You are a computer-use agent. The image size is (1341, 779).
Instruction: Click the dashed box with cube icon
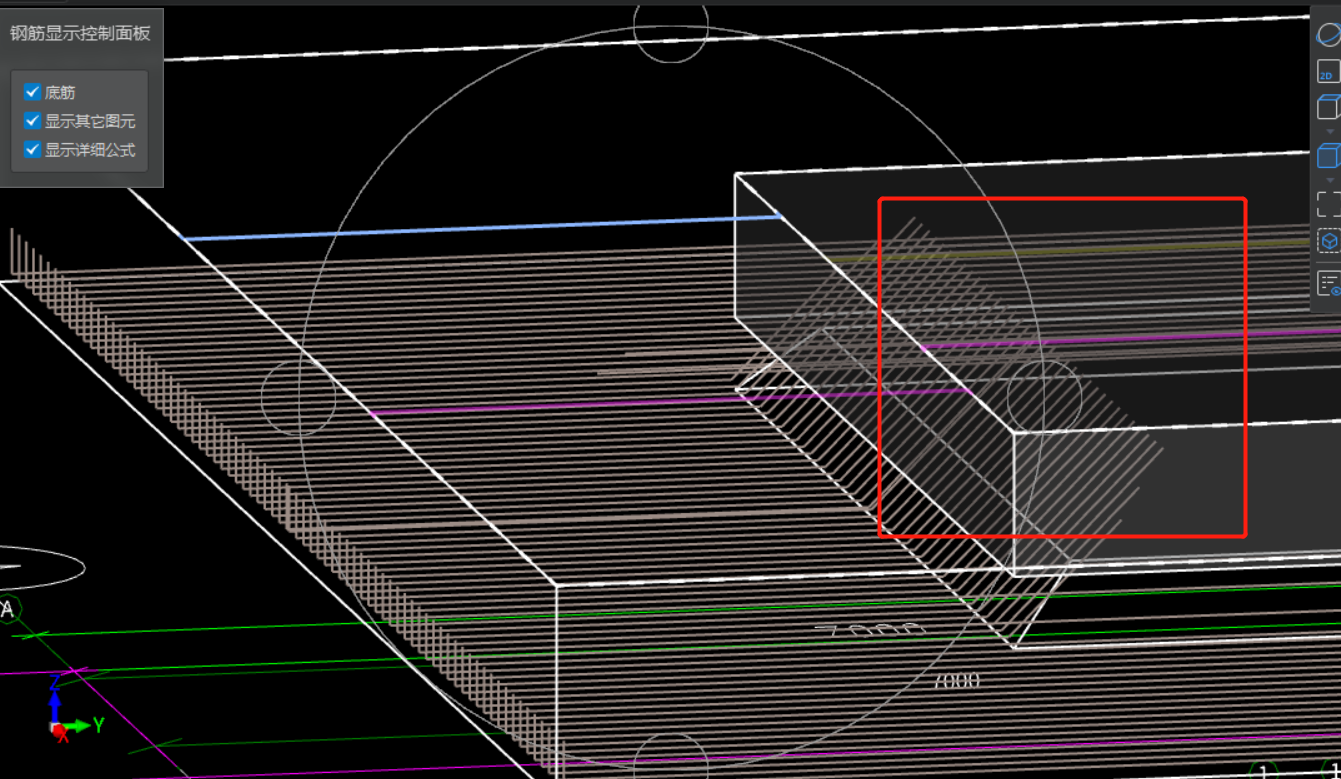click(x=1328, y=241)
